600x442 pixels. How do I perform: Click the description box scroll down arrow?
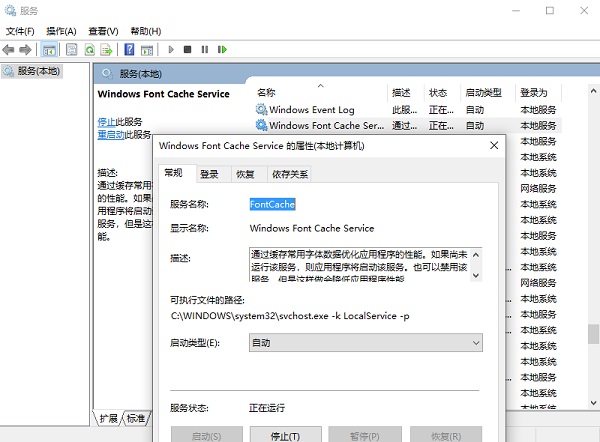(476, 276)
